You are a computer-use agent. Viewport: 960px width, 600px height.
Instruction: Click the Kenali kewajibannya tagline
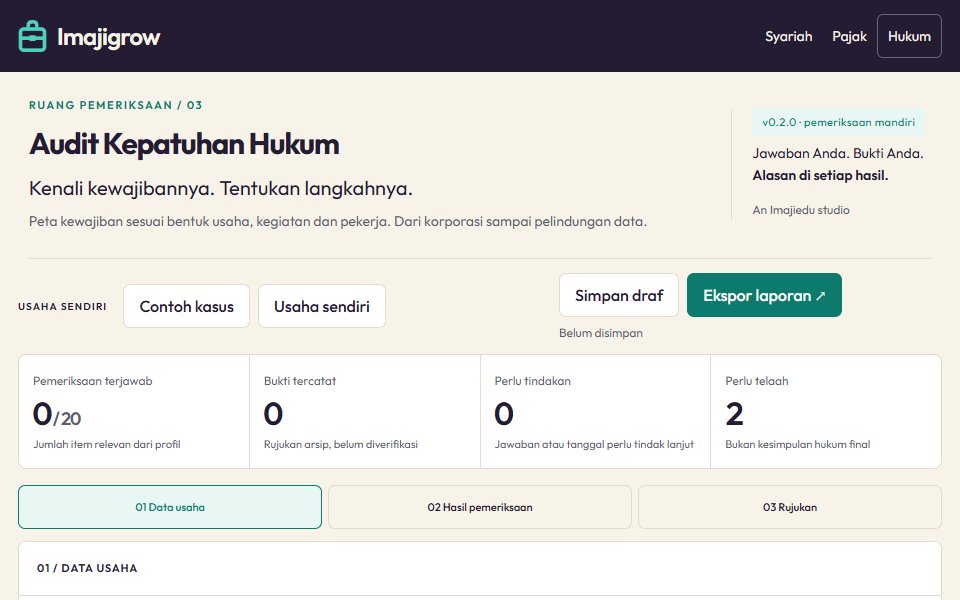pos(221,189)
